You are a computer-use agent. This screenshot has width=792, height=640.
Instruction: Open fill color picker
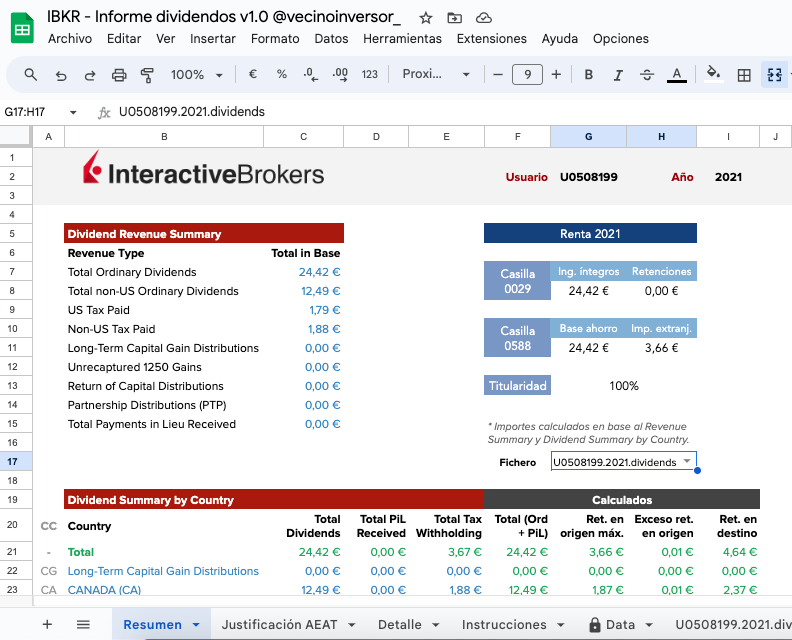point(713,74)
